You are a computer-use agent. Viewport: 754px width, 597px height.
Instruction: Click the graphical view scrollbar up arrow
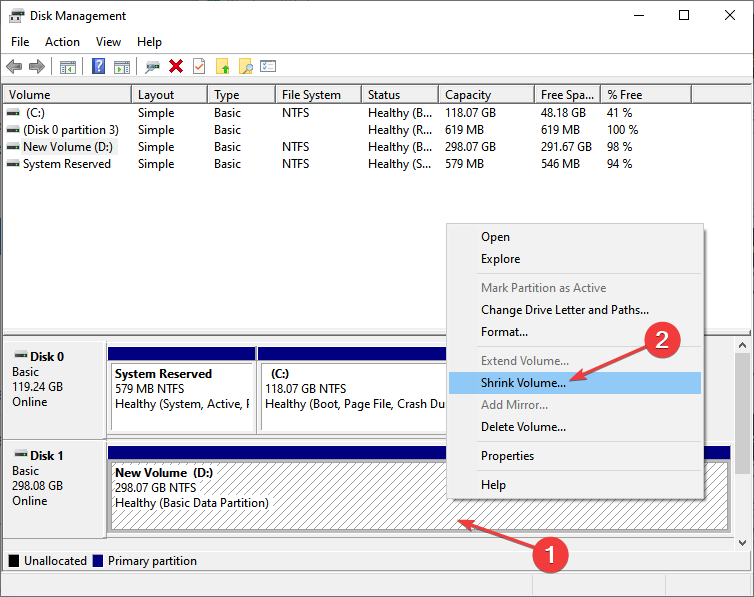click(x=742, y=345)
